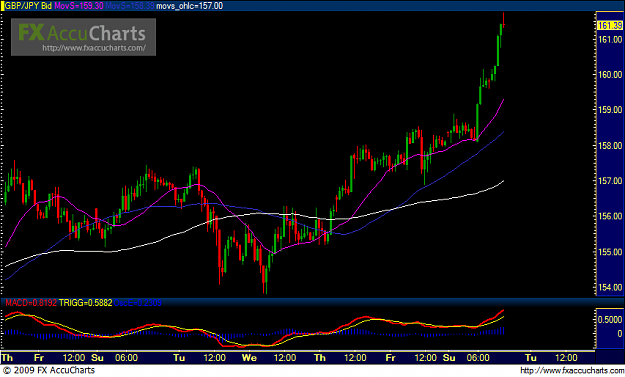Open the bottom-right fxaccucharts.com link
625x377 pixels.
572,371
